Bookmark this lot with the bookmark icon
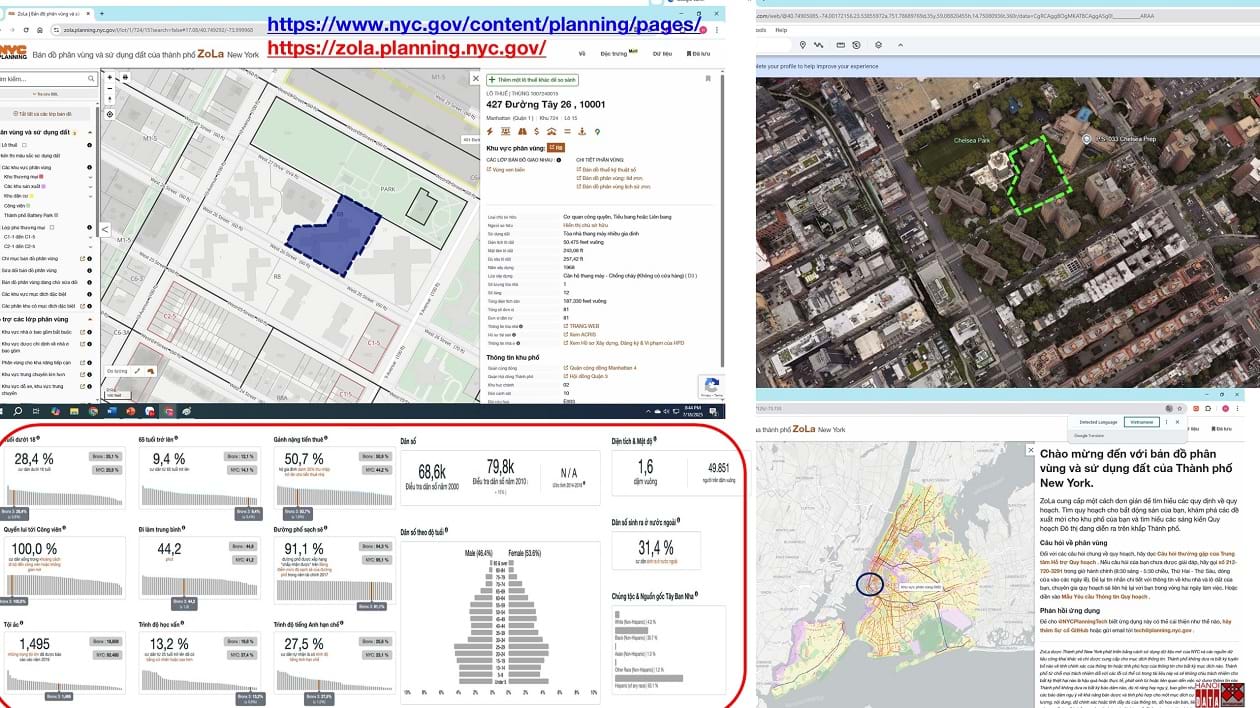Viewport: 1260px width, 708px height. [708, 79]
